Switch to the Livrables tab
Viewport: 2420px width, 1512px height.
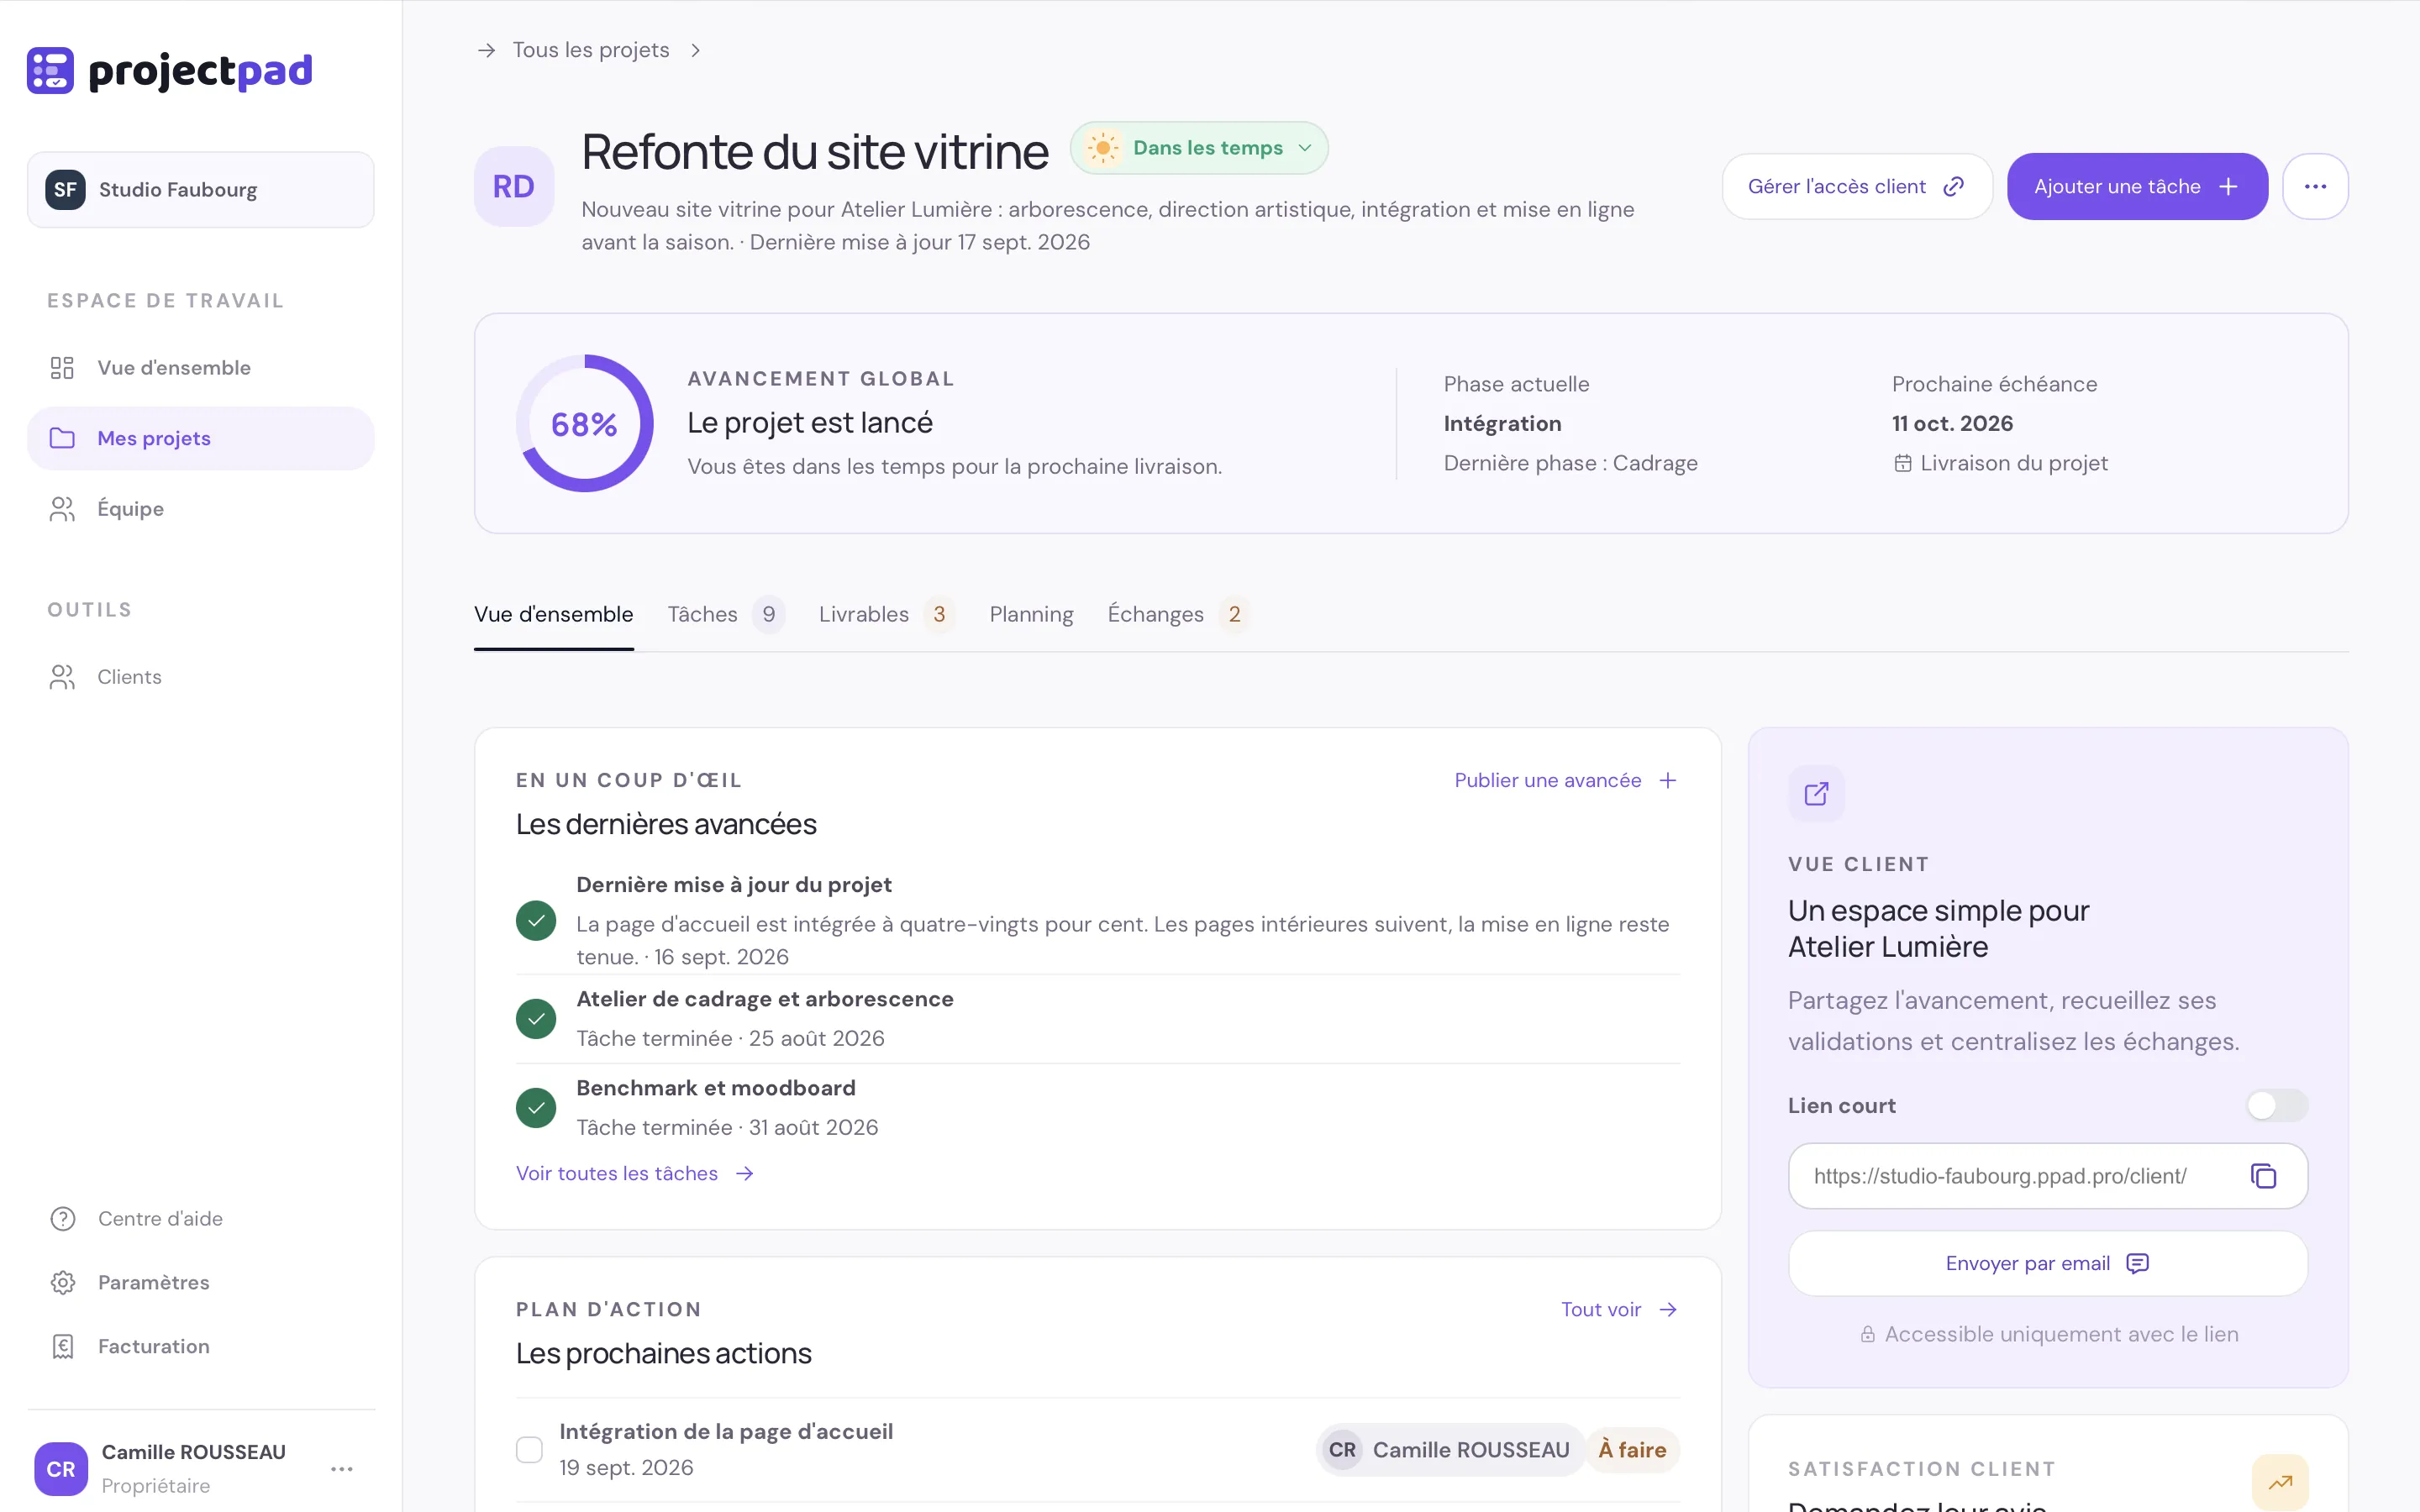pos(886,614)
